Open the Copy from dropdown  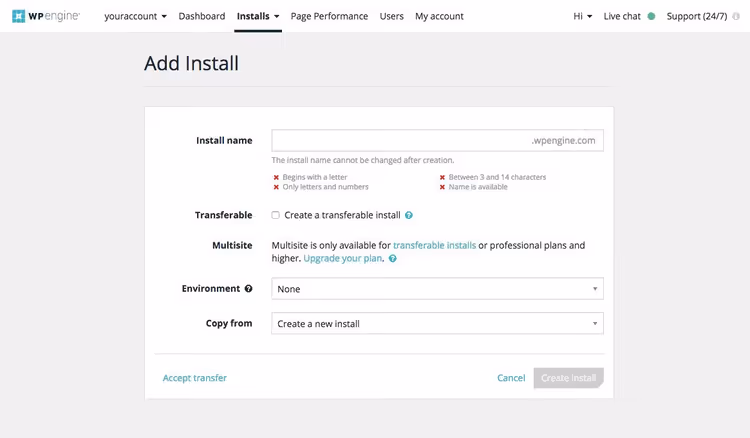[x=437, y=324]
